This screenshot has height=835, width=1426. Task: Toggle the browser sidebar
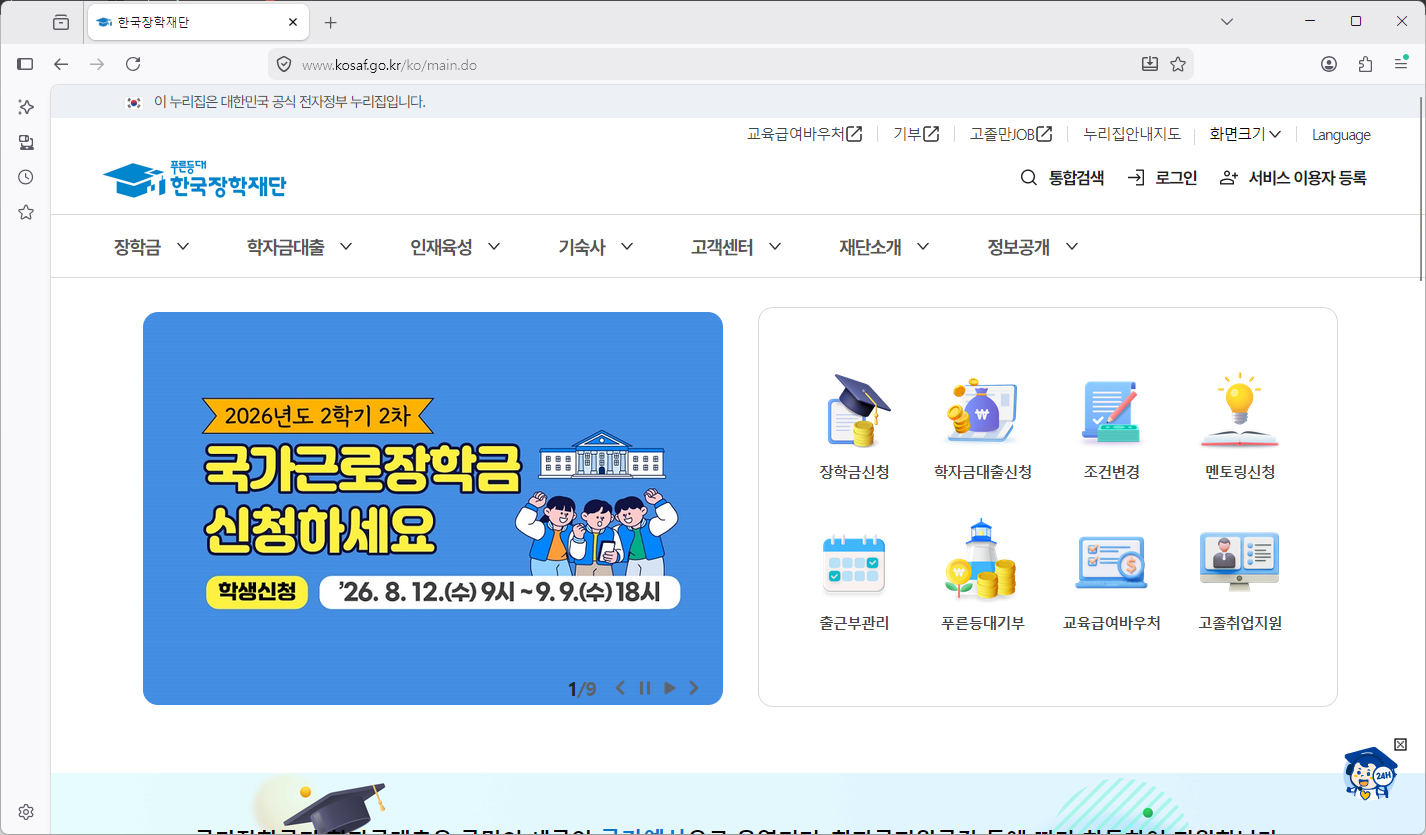[26, 64]
